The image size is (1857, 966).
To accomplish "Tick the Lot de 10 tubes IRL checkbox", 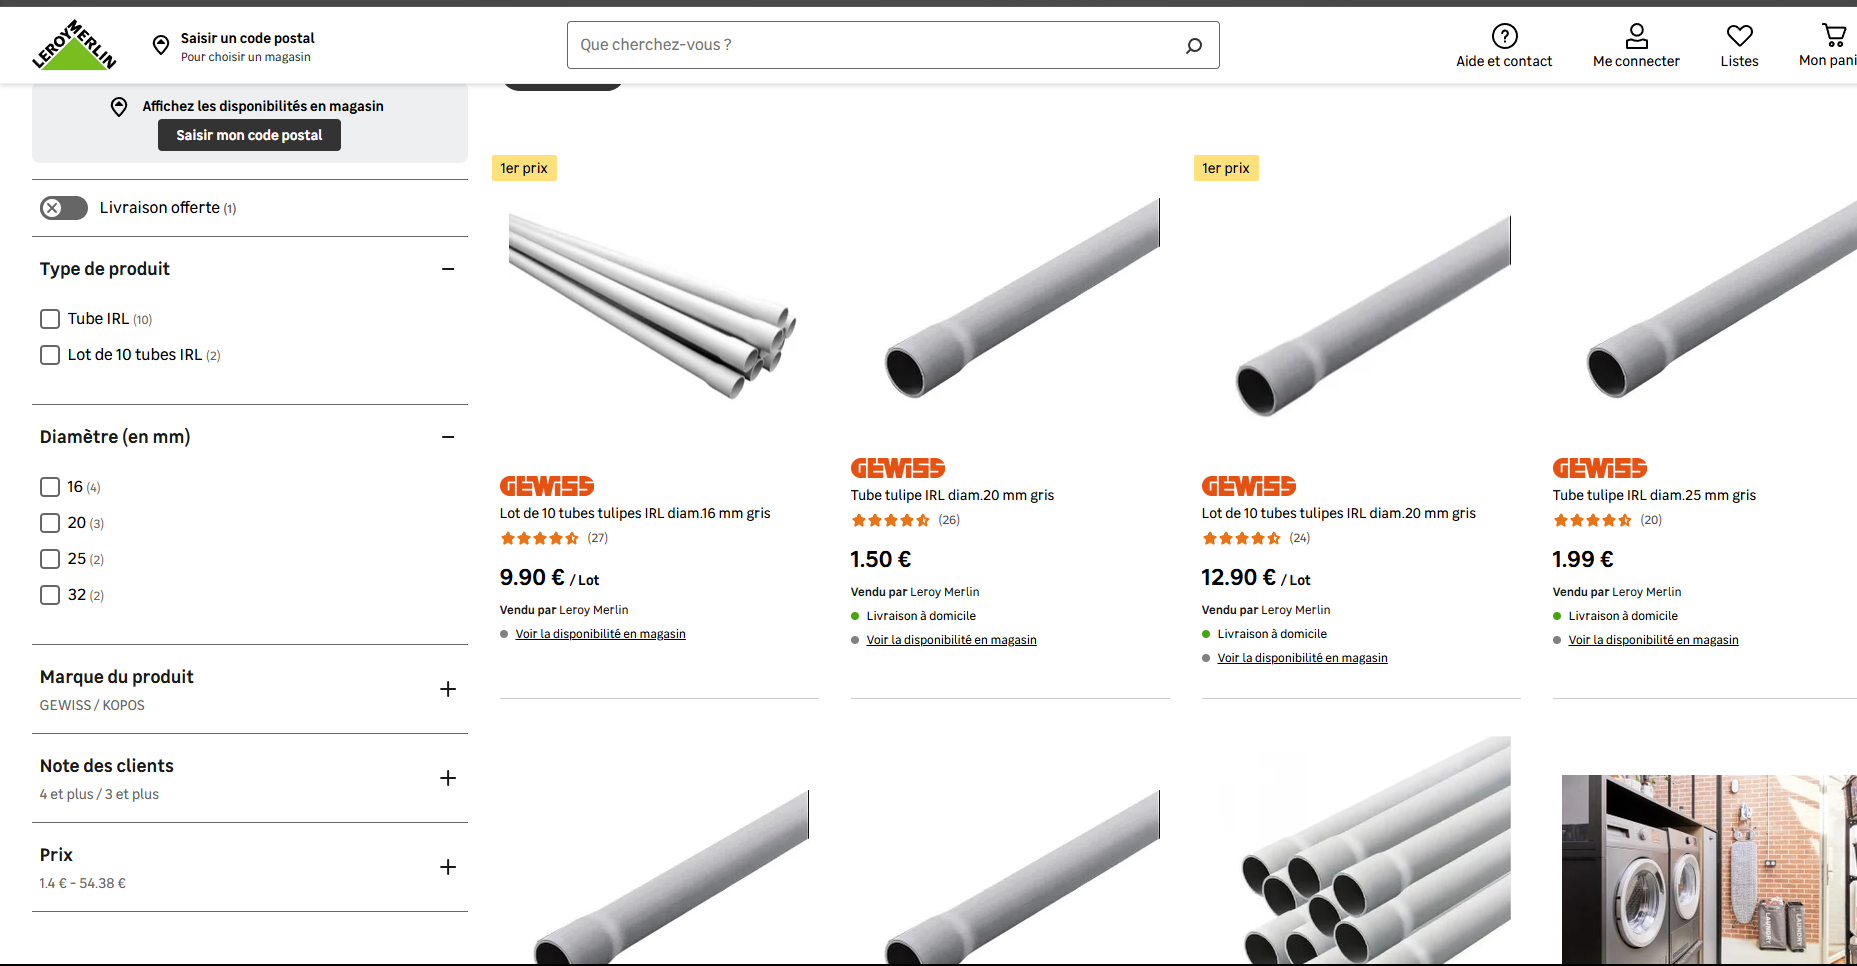I will click(50, 355).
